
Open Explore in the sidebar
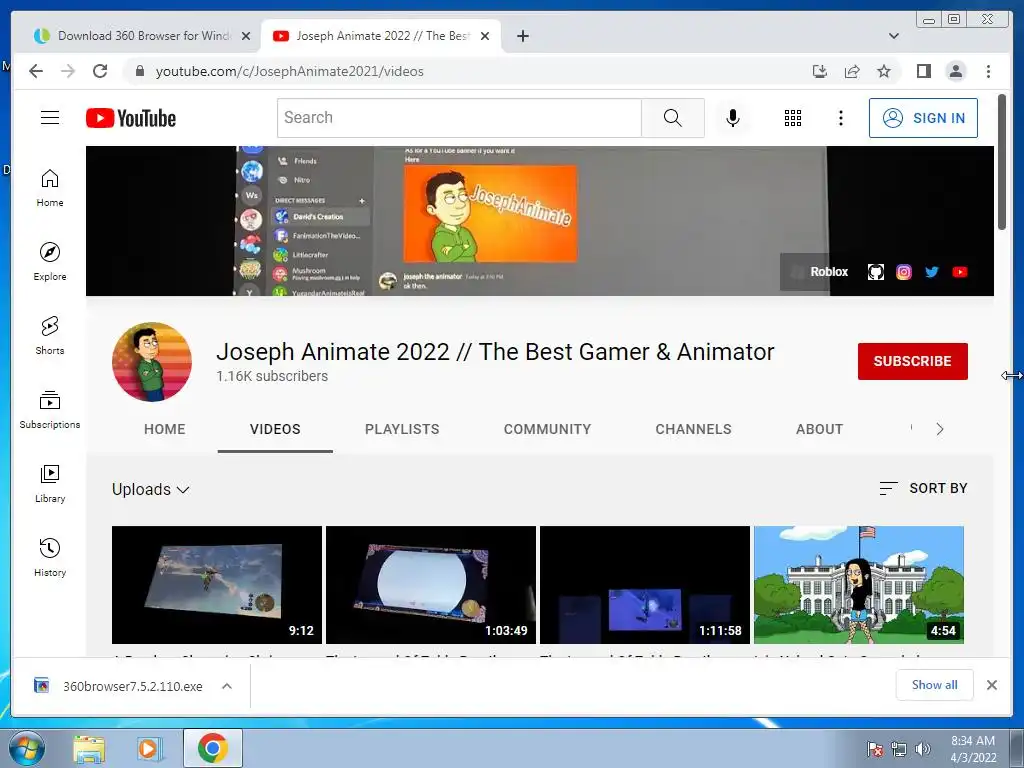[50, 261]
